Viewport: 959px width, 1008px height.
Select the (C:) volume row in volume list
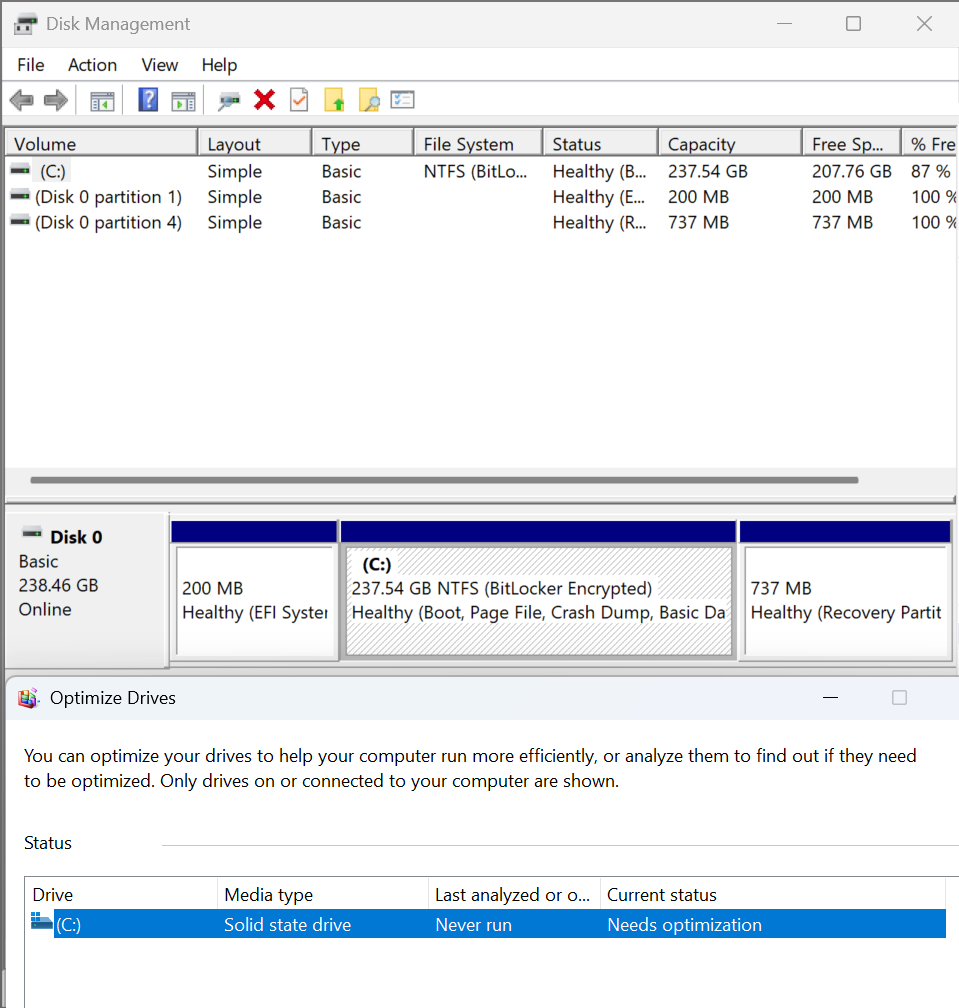tap(481, 171)
